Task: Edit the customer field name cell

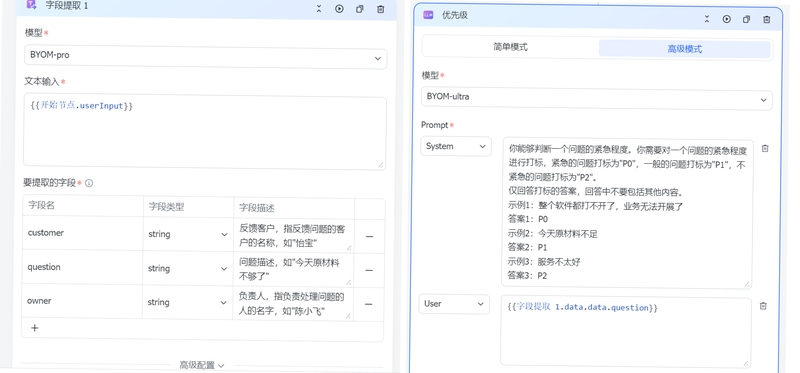Action: coord(83,233)
